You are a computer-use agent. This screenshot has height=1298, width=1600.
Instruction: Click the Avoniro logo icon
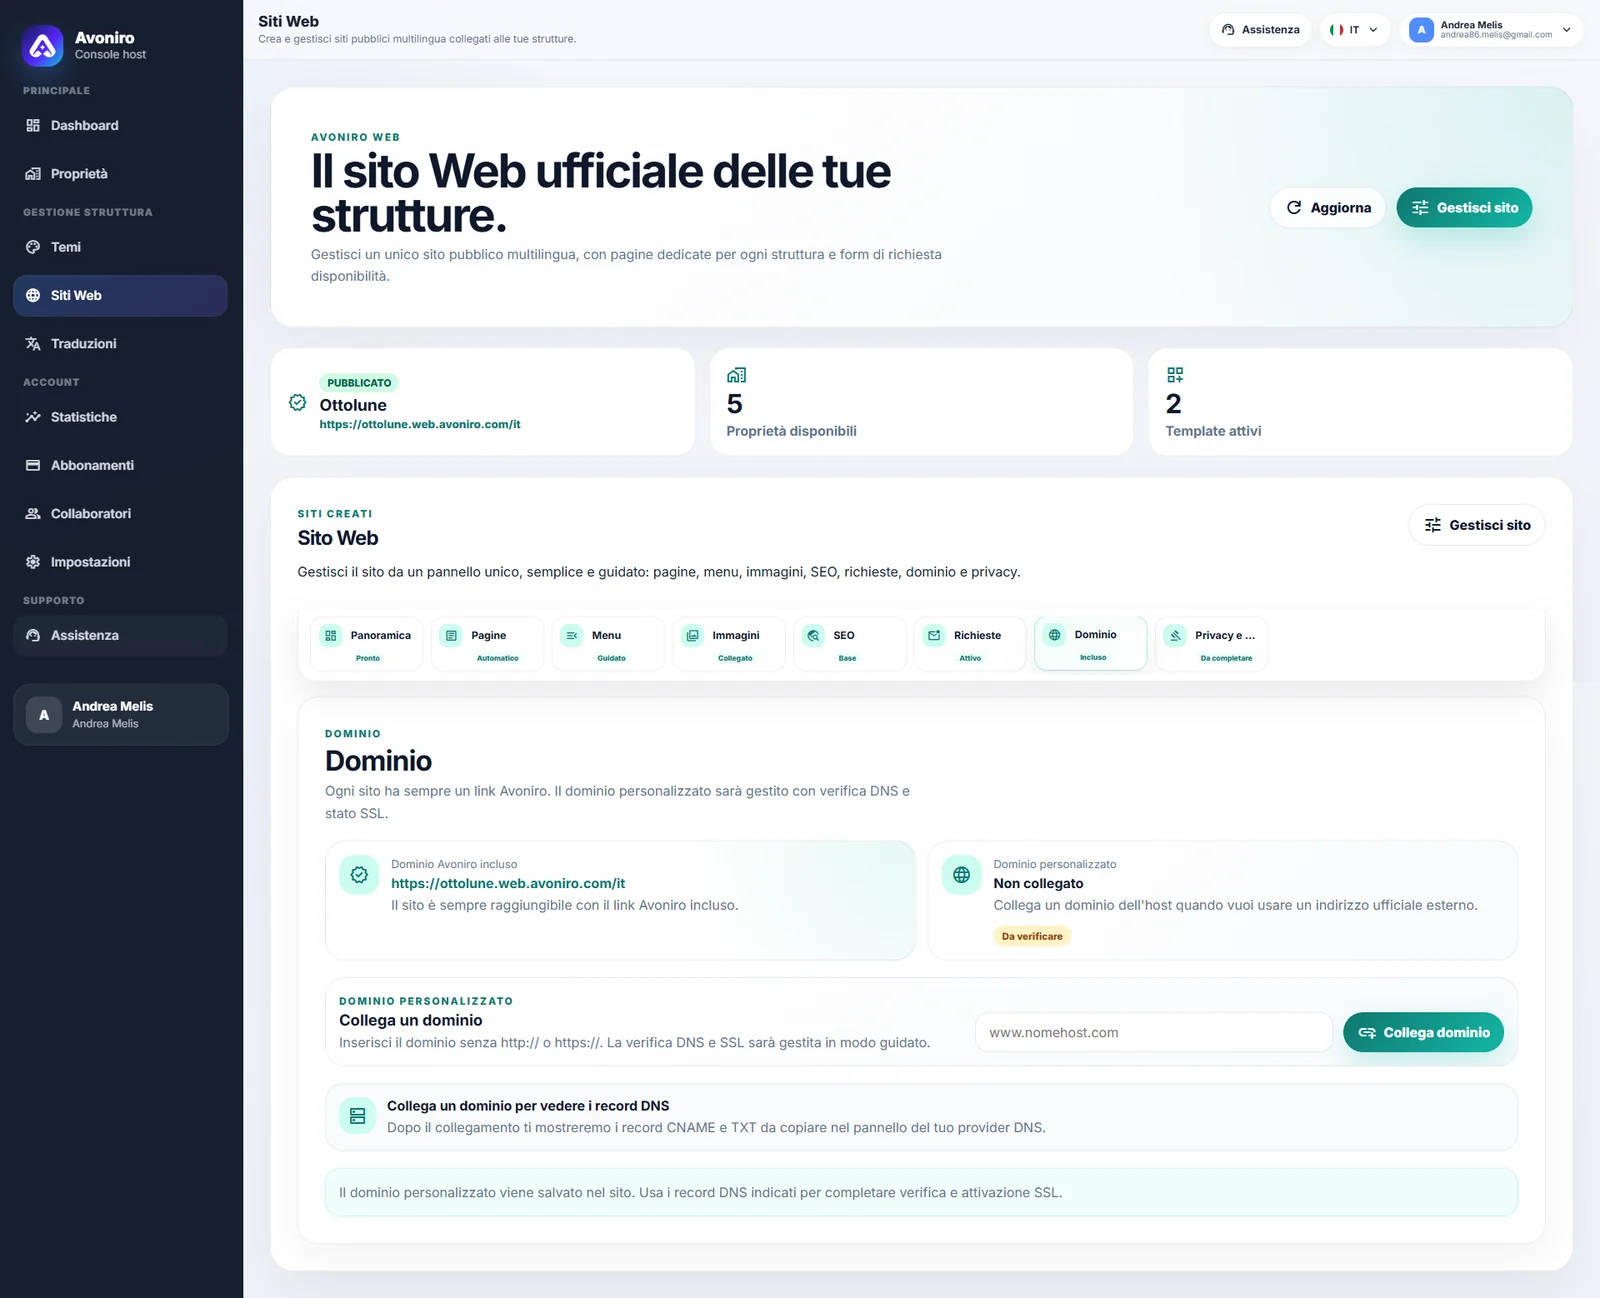click(43, 46)
